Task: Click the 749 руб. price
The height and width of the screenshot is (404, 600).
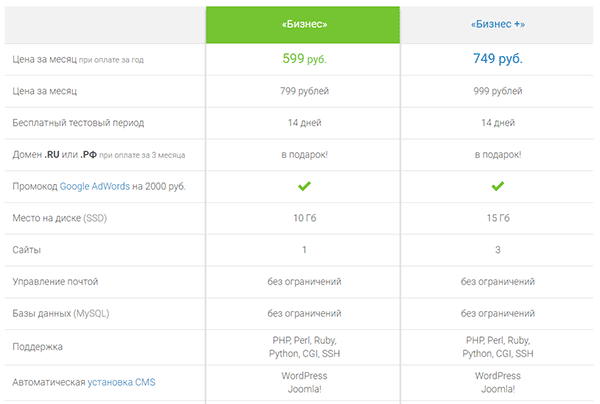Action: (497, 59)
